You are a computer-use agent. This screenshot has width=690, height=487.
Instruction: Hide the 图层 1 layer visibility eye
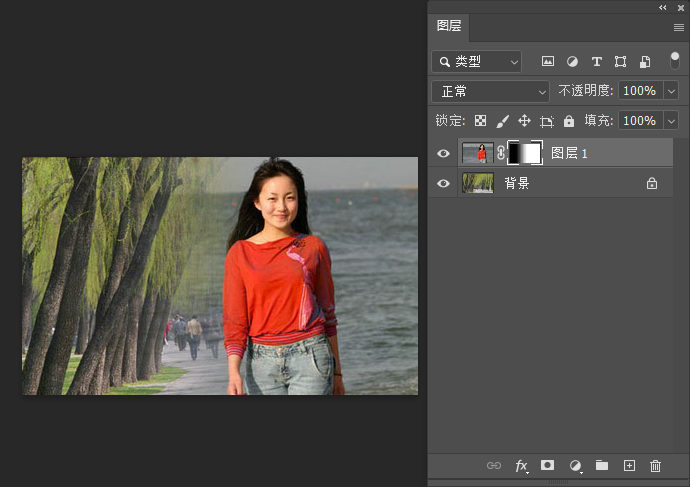click(443, 153)
